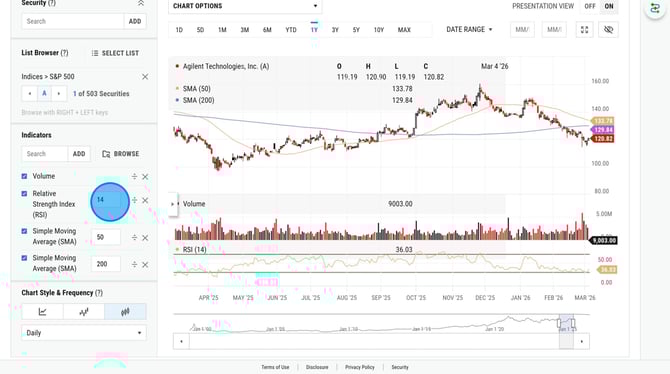Select the 5Y time range
The width and height of the screenshot is (670, 374).
[356, 30]
